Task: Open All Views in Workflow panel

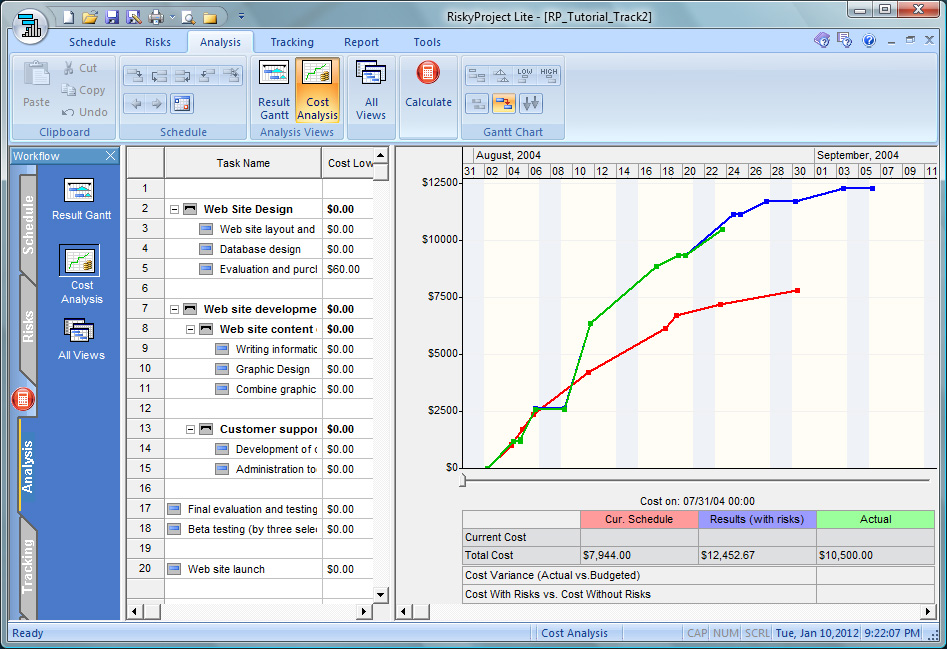Action: click(x=81, y=340)
